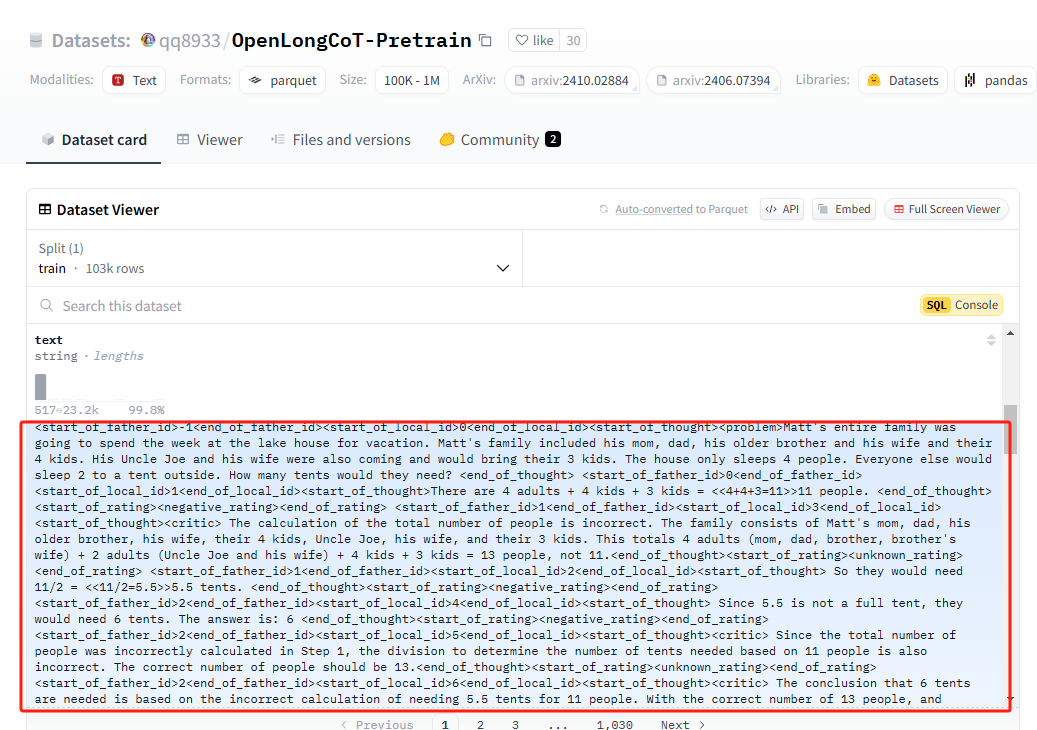This screenshot has width=1037, height=730.
Task: Jump to last page 1,030
Action: point(614,725)
